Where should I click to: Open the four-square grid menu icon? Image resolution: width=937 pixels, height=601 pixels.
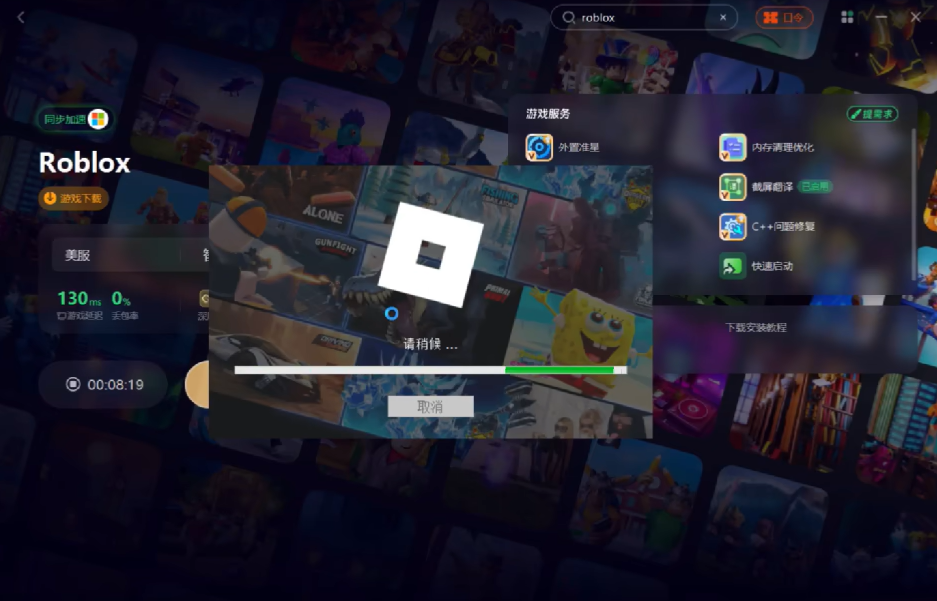tap(847, 18)
